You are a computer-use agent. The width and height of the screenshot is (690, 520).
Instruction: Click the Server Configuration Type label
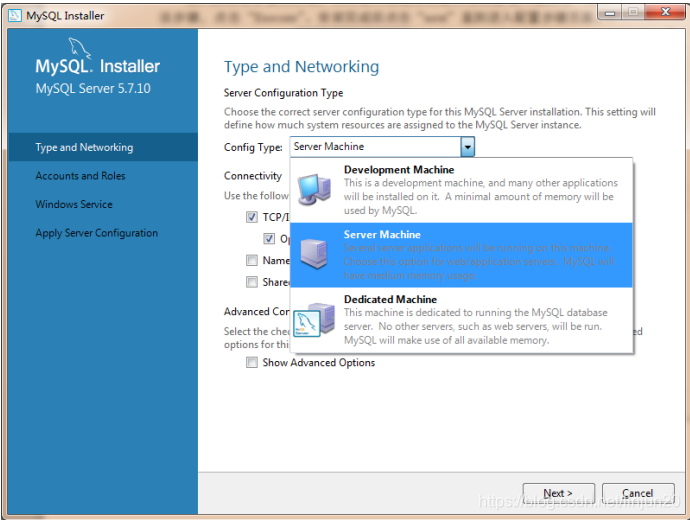point(283,93)
